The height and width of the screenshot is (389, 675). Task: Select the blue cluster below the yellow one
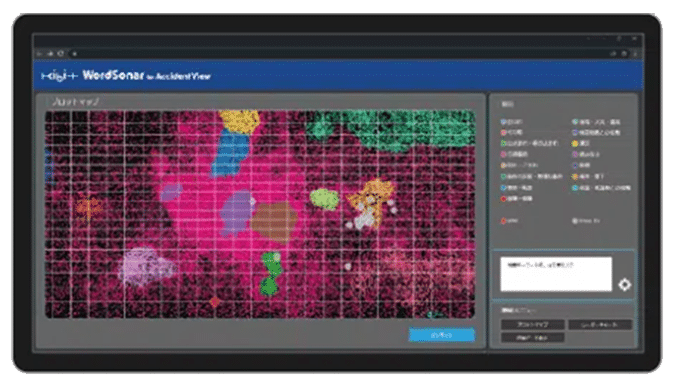click(x=231, y=154)
